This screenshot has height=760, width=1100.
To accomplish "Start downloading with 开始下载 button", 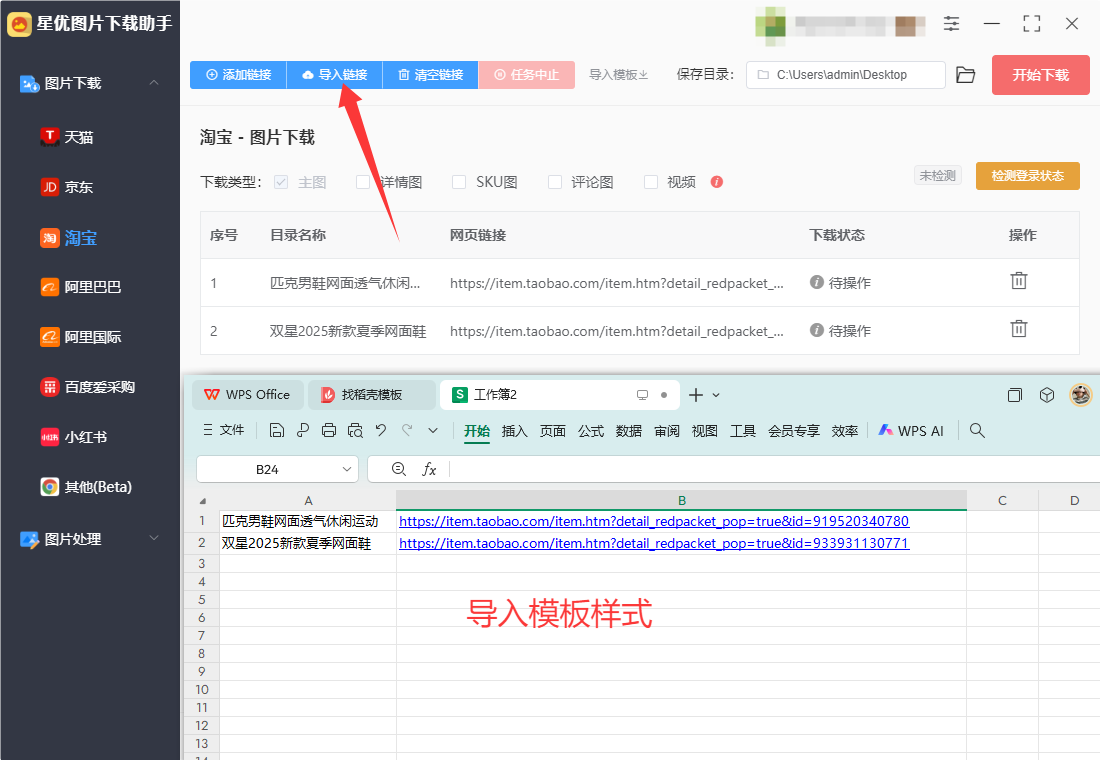I will [x=1040, y=75].
